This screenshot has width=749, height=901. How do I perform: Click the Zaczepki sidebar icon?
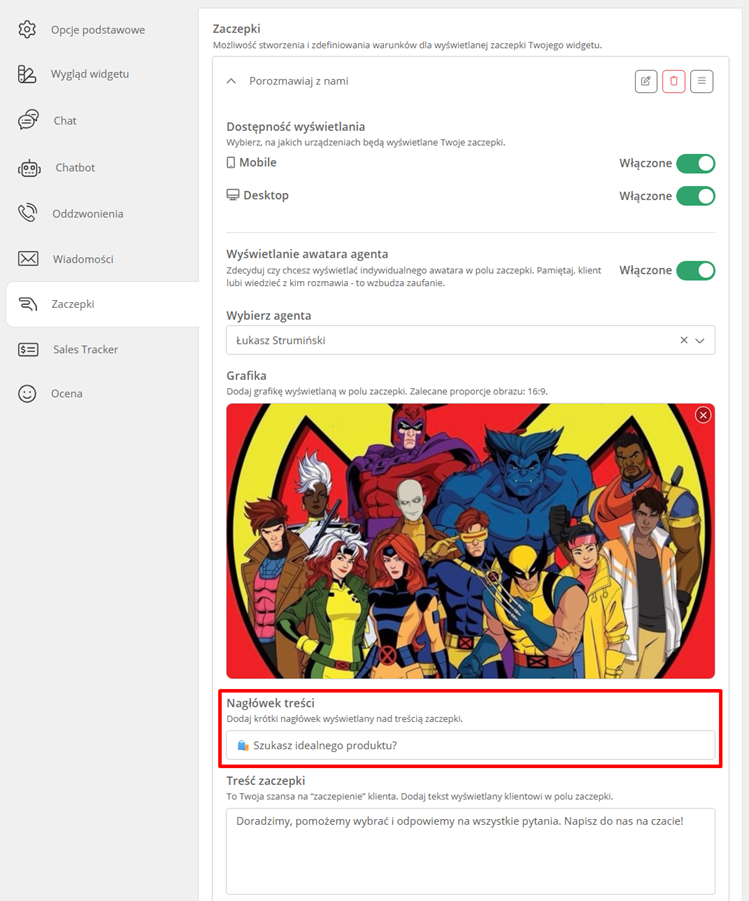click(28, 304)
